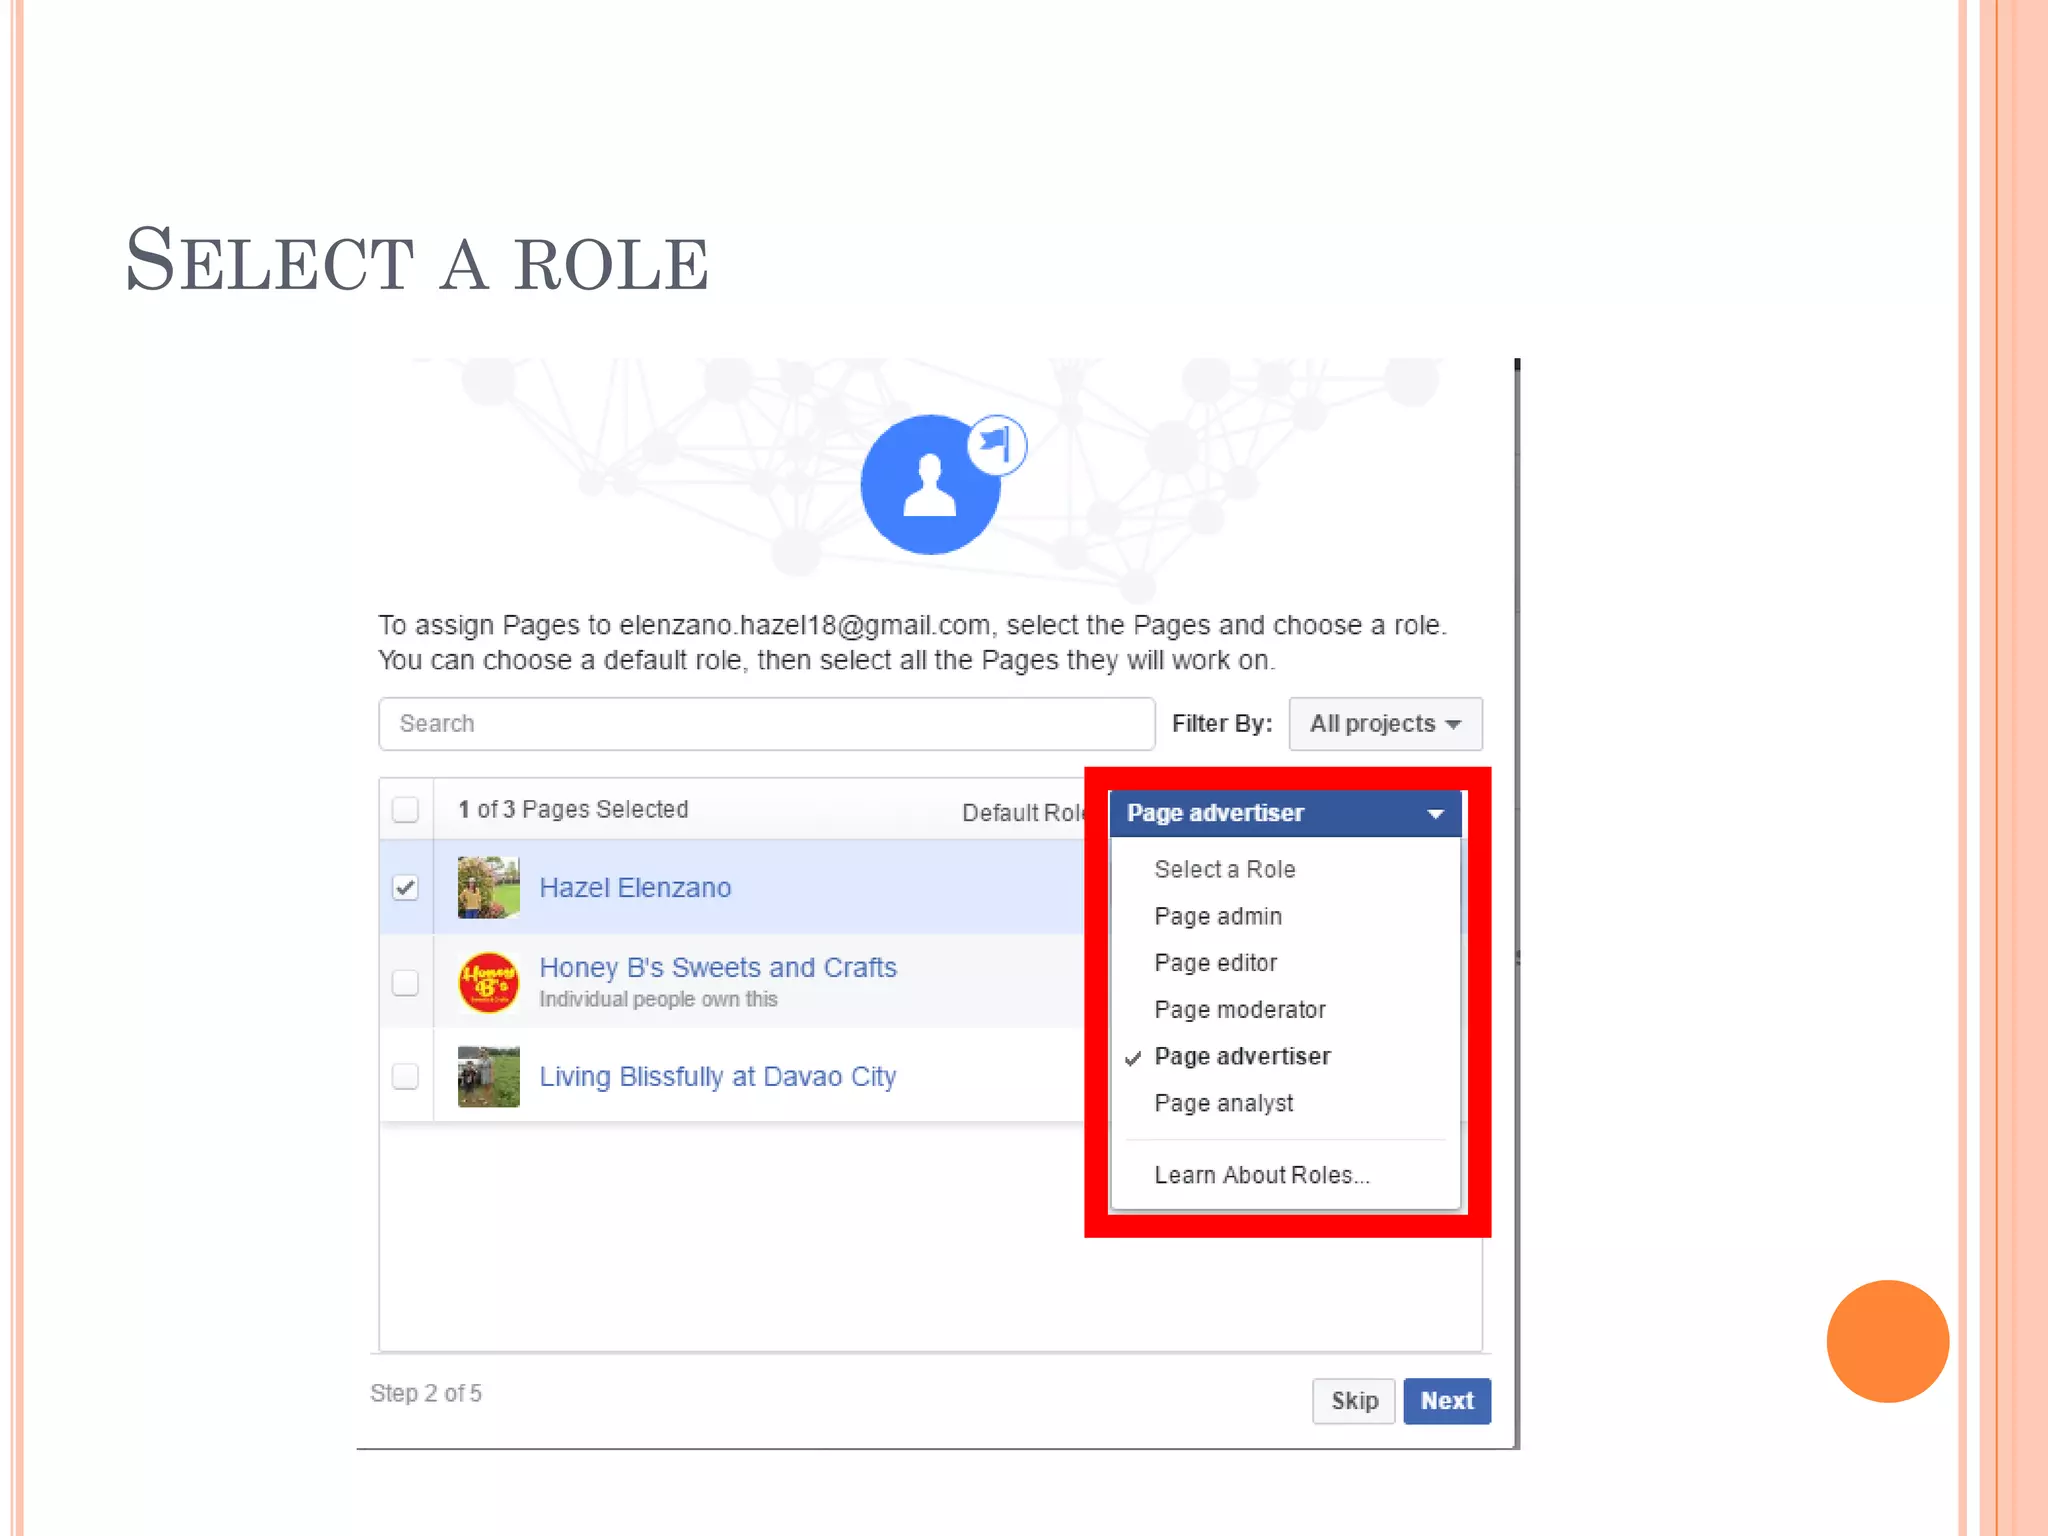Select the Page admin role
The height and width of the screenshot is (1536, 2048).
tap(1218, 916)
